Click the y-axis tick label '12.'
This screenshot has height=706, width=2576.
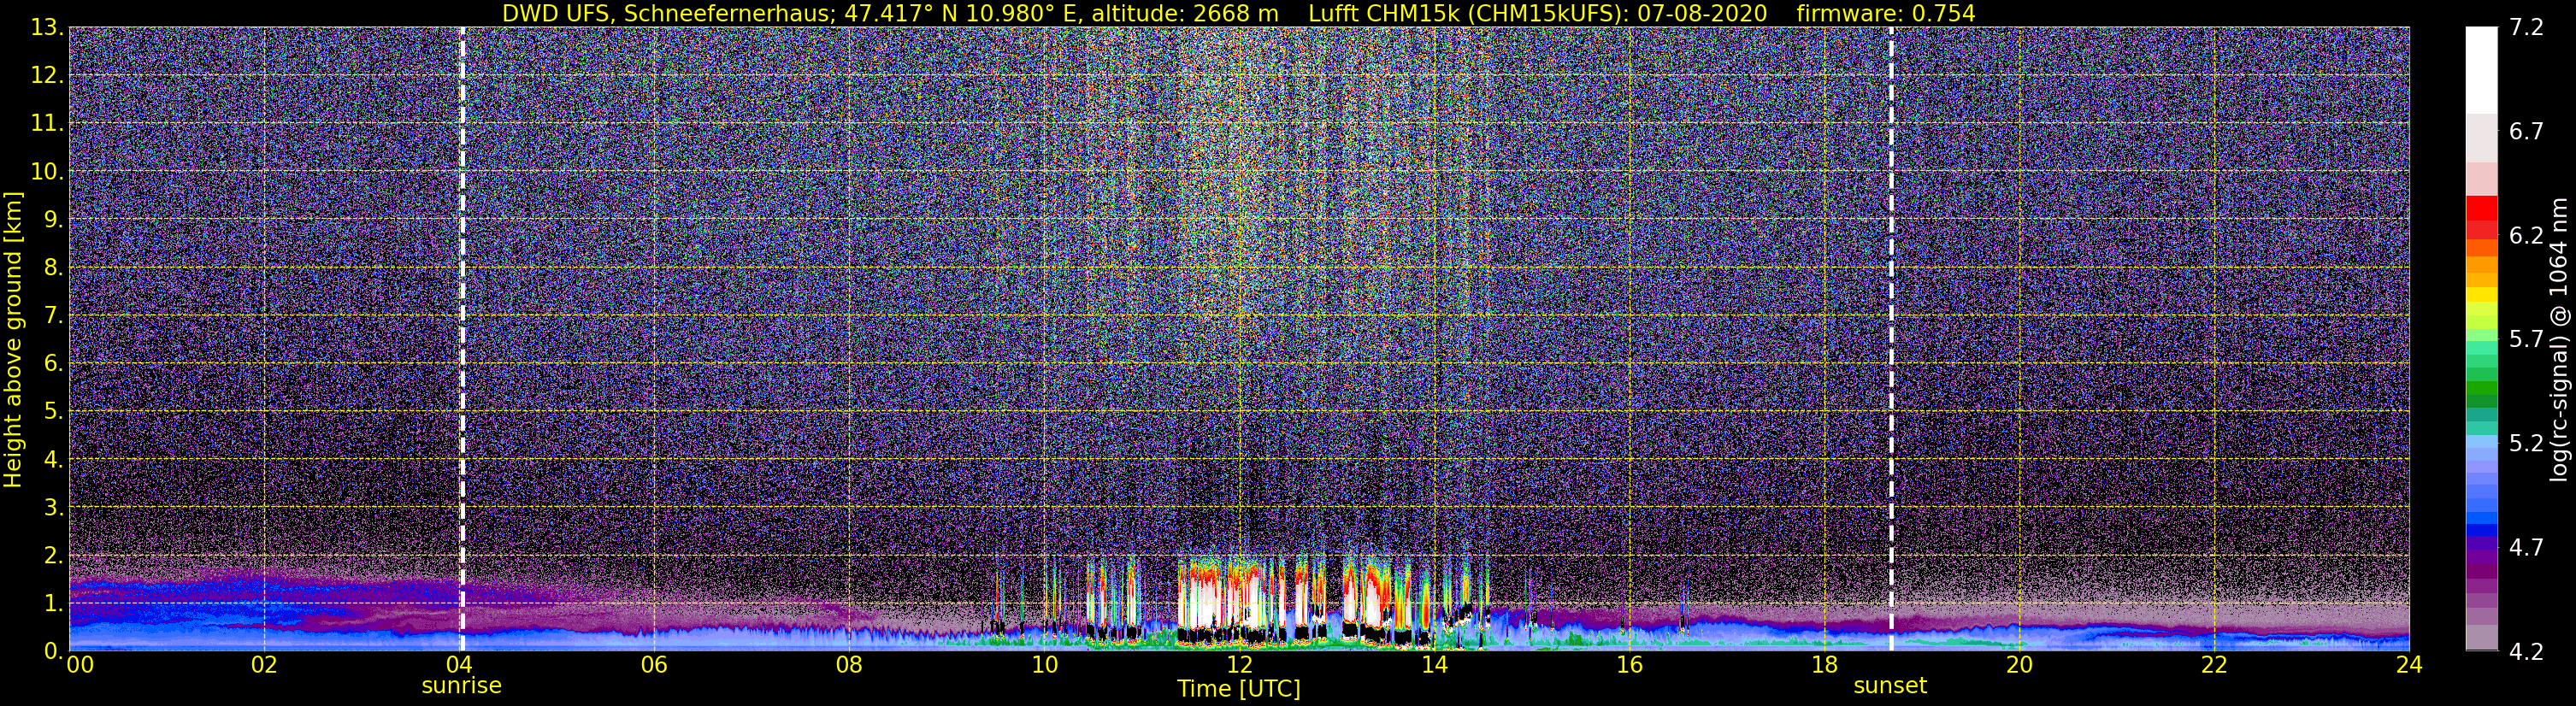pyautogui.click(x=47, y=76)
